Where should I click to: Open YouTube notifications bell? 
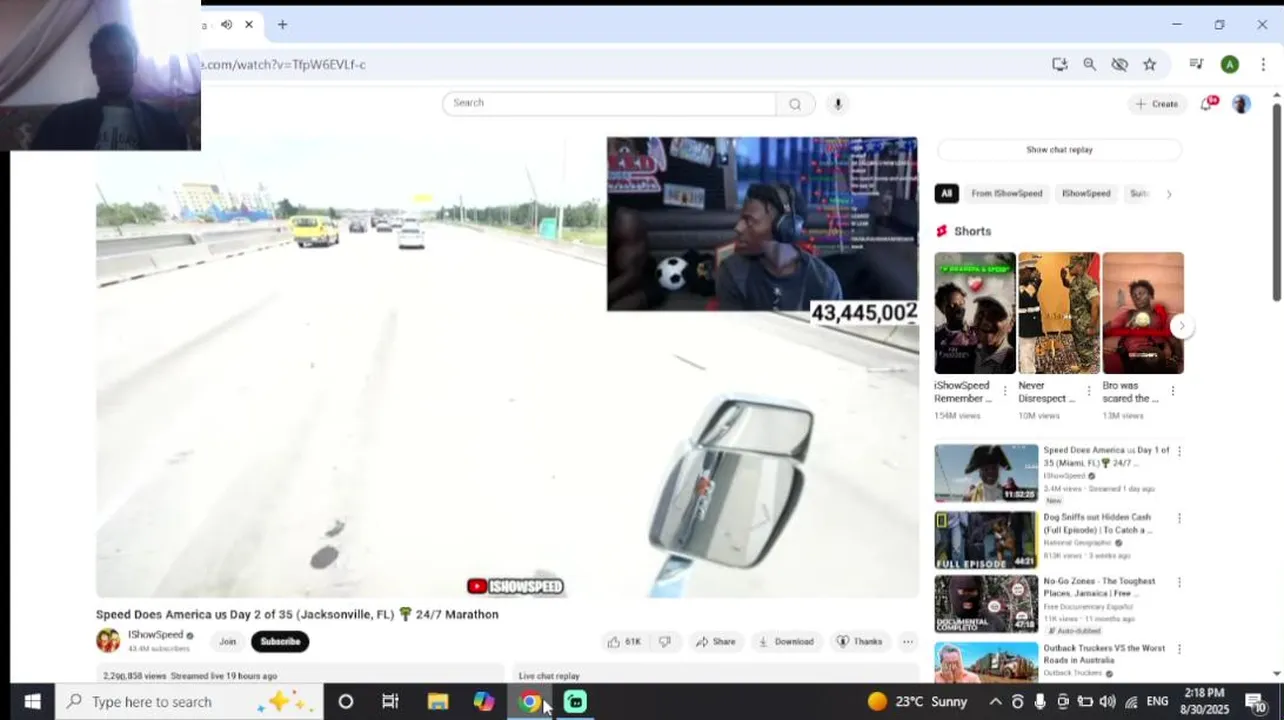[1208, 104]
